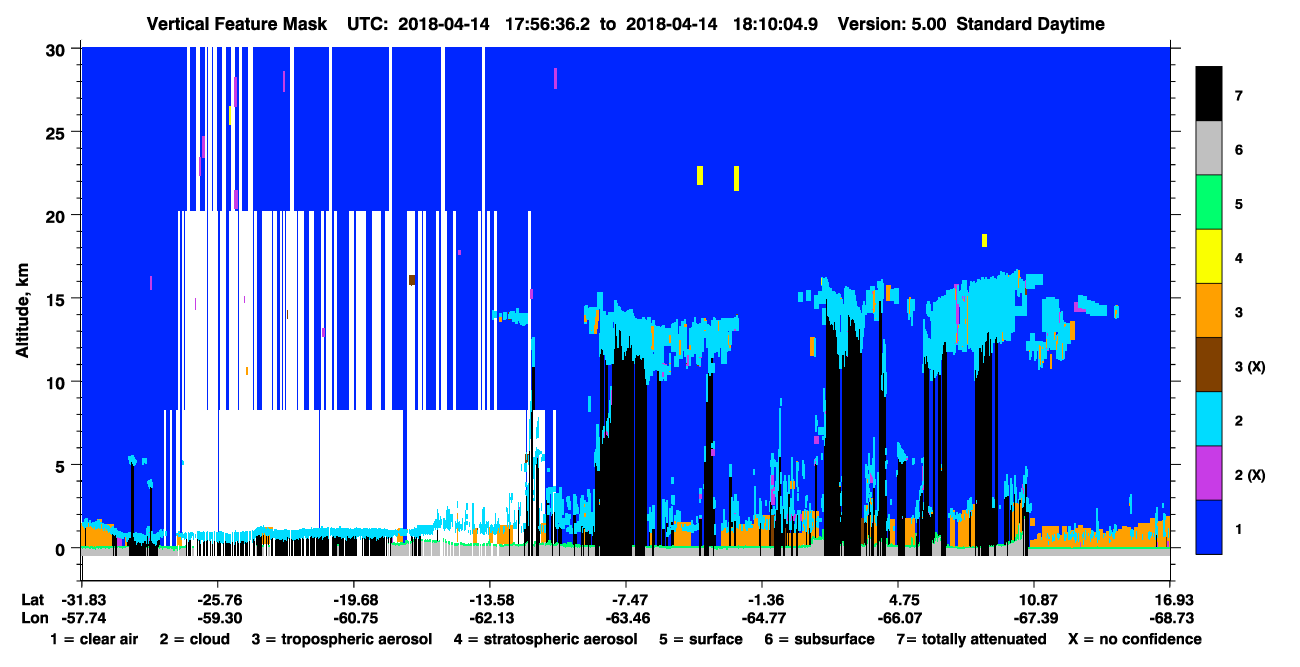Viewport: 1300px width, 667px height.
Task: Click the colorbar label 4
Action: click(1239, 258)
